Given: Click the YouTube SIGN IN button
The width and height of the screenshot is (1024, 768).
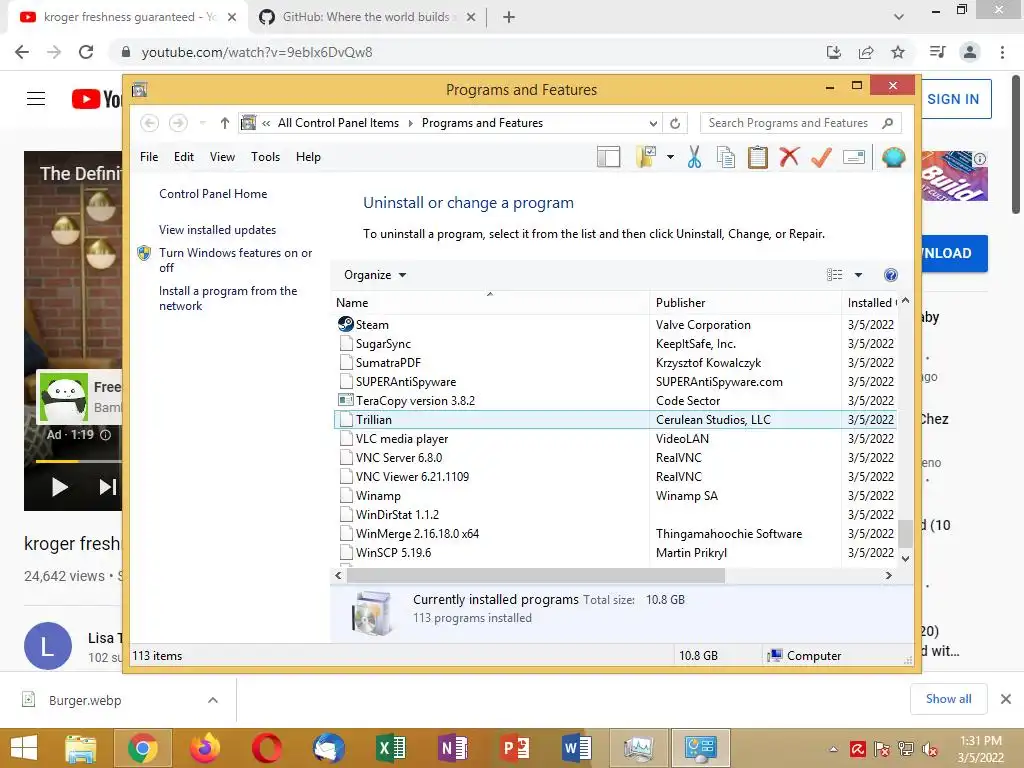Looking at the screenshot, I should coord(956,99).
